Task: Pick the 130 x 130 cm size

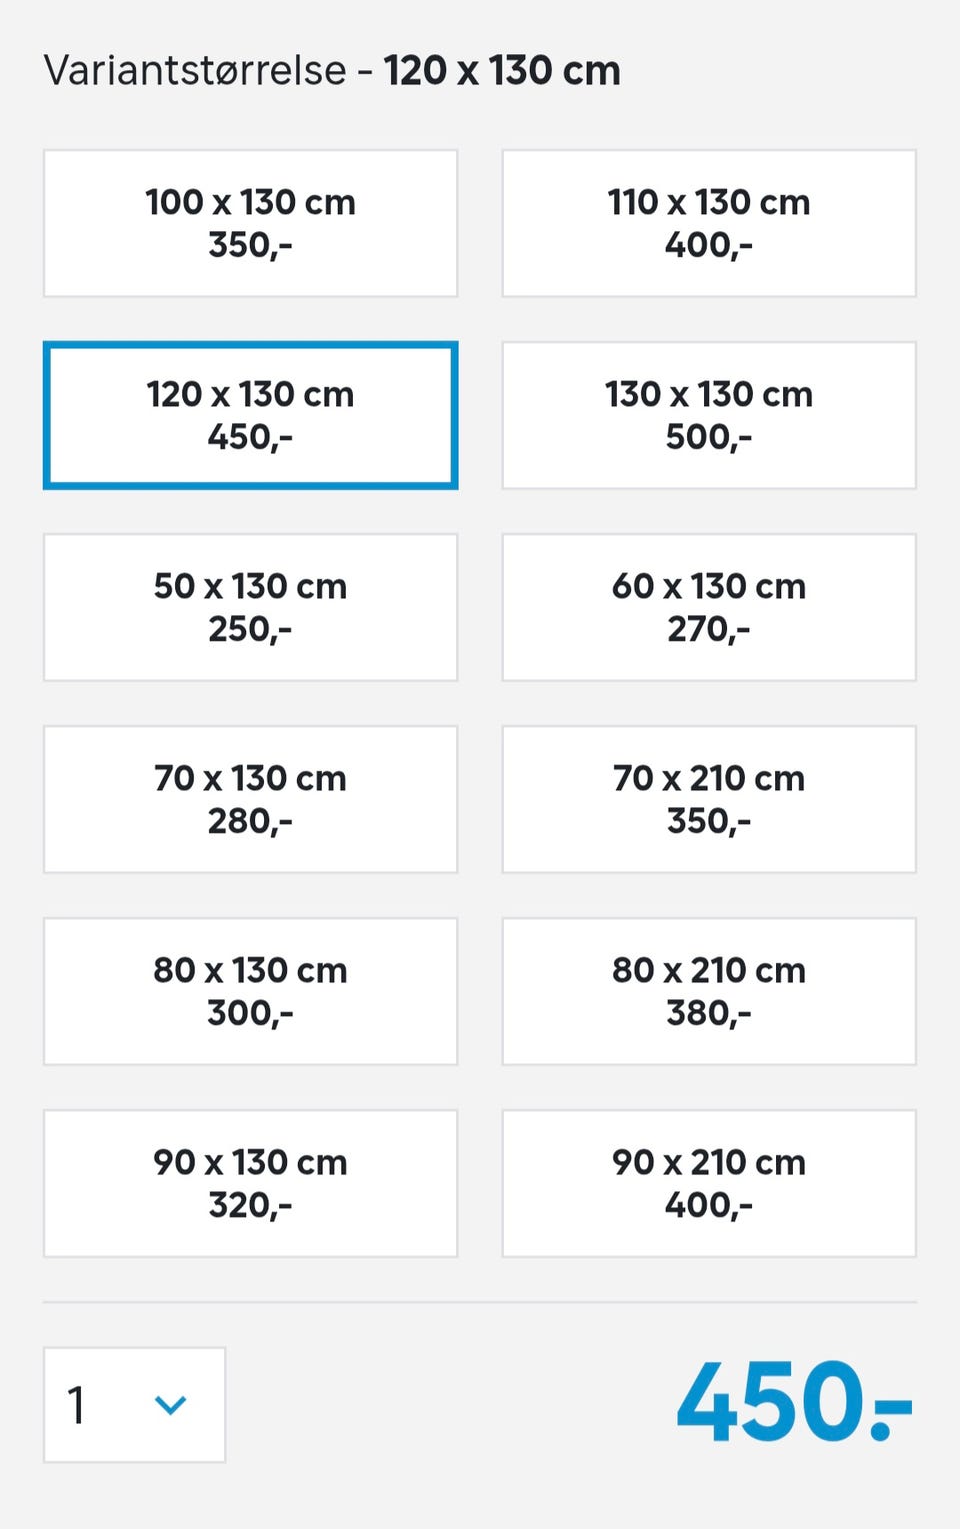Action: (x=708, y=415)
